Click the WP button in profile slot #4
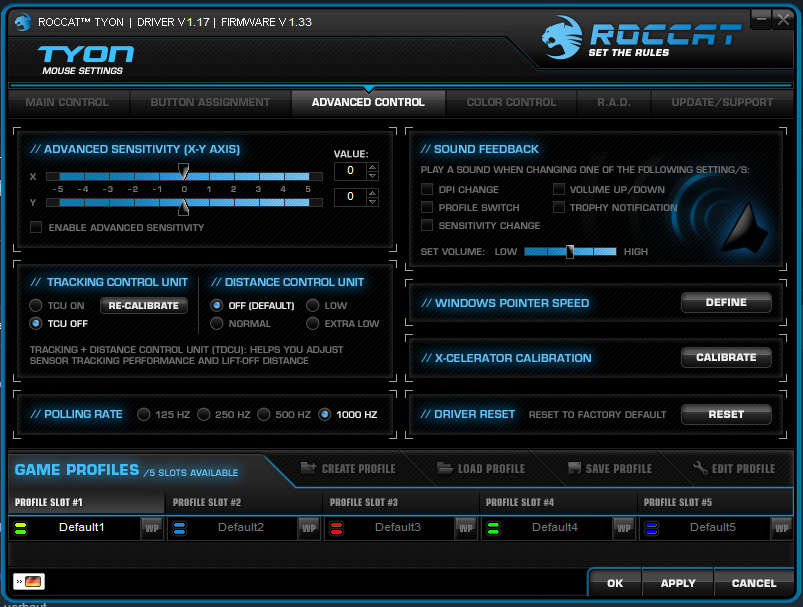 pyautogui.click(x=624, y=528)
